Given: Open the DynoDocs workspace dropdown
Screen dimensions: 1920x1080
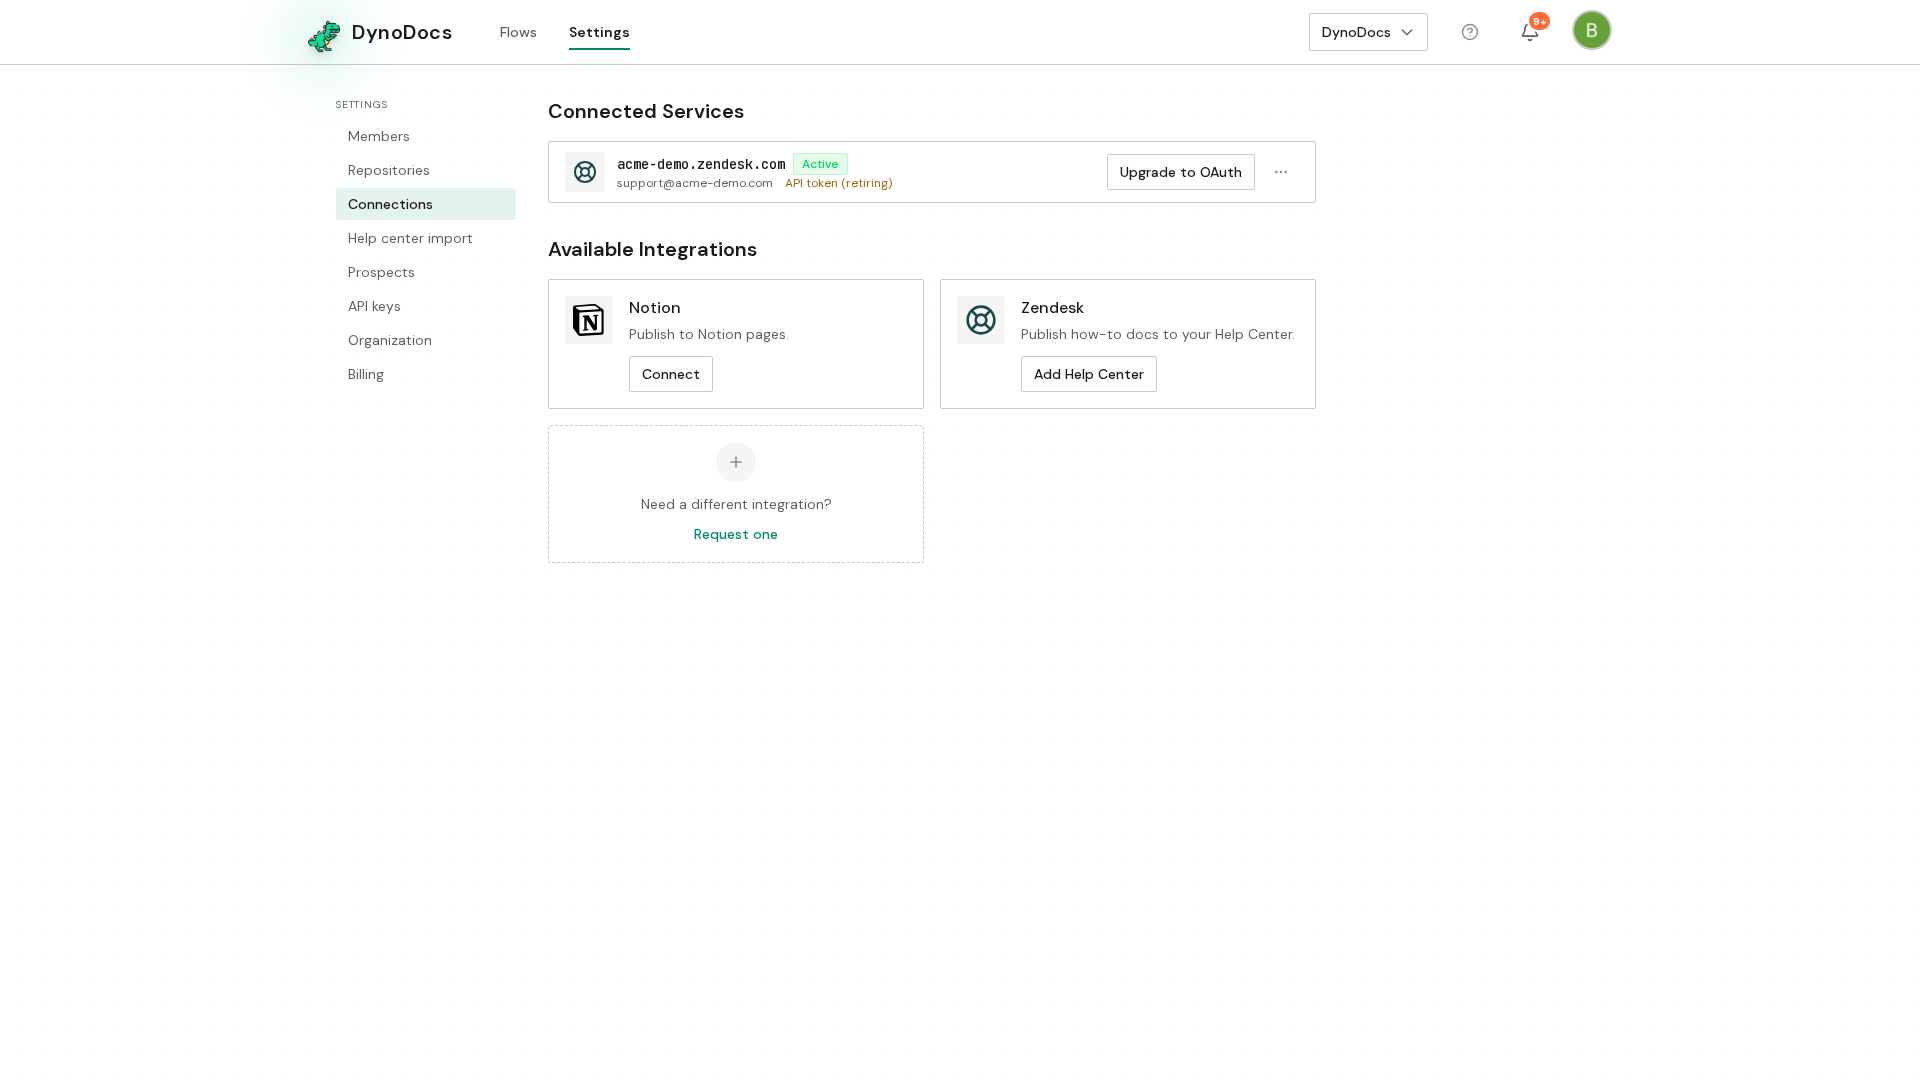Looking at the screenshot, I should point(1368,32).
